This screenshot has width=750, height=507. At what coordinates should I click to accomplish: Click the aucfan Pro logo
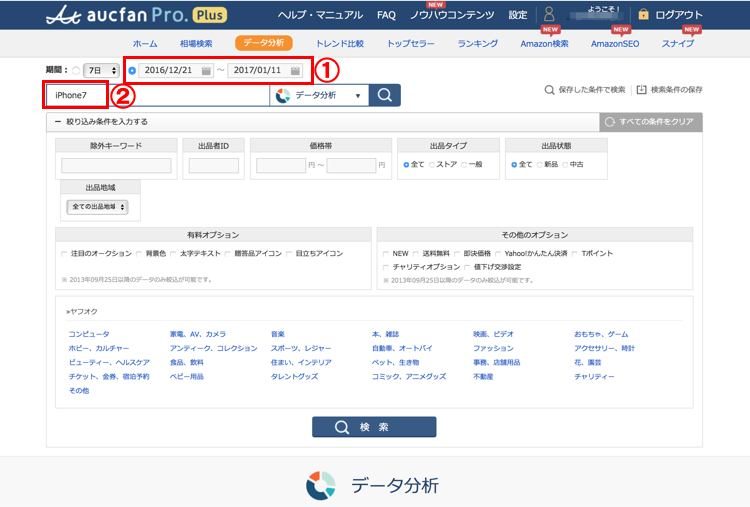pyautogui.click(x=133, y=15)
